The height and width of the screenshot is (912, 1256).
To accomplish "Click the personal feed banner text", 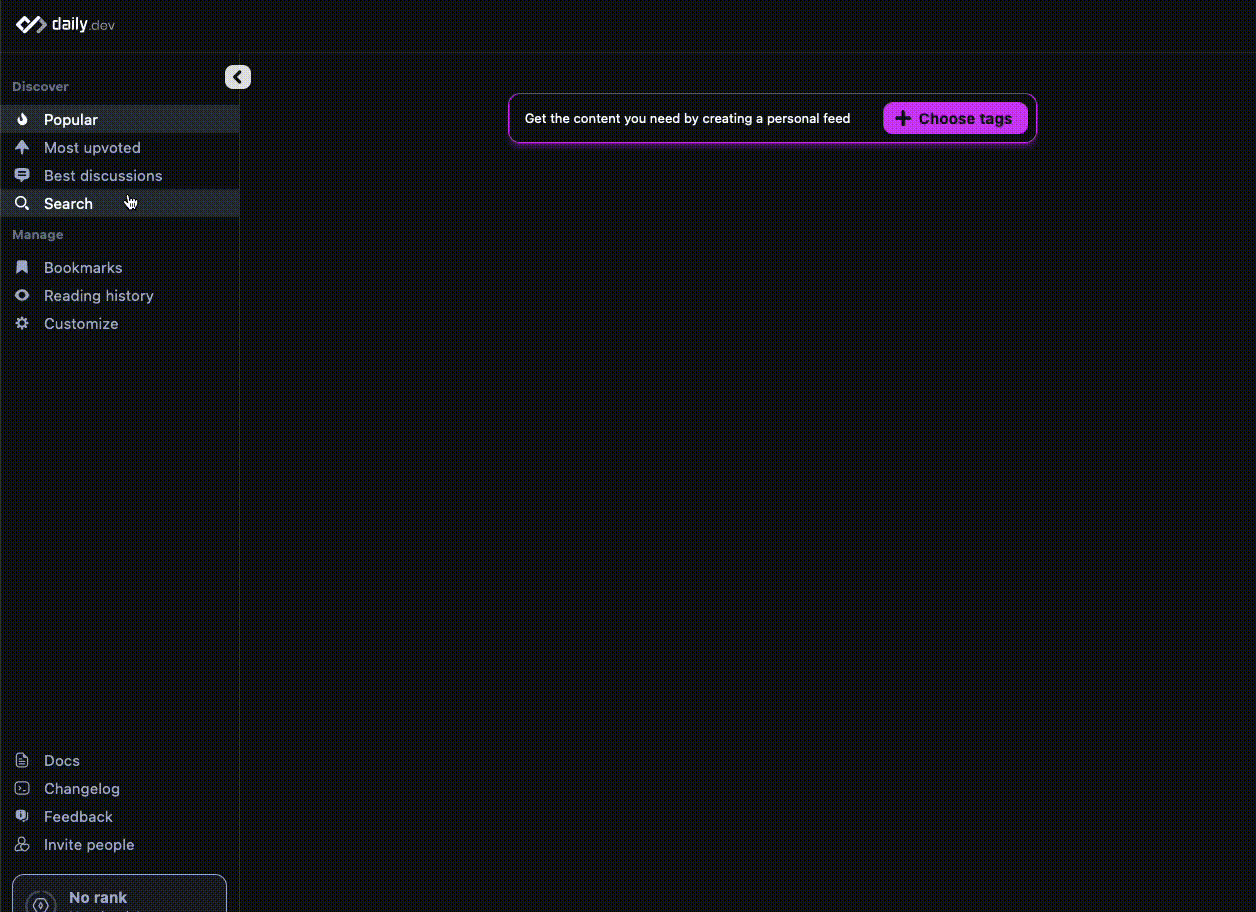I will pos(687,118).
